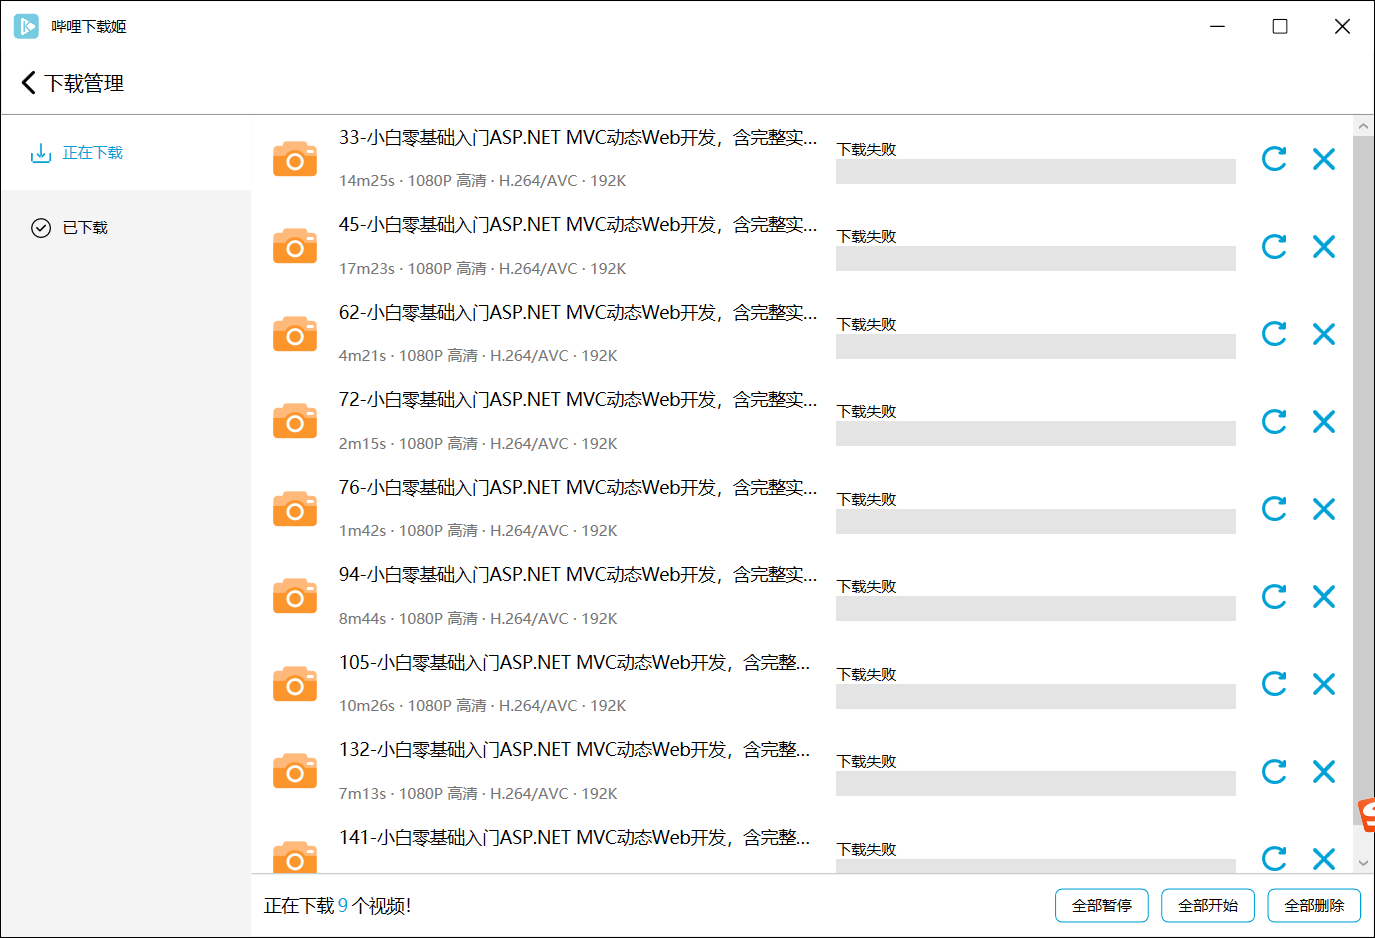1375x938 pixels.
Task: Remove video 62 download task
Action: [1324, 334]
